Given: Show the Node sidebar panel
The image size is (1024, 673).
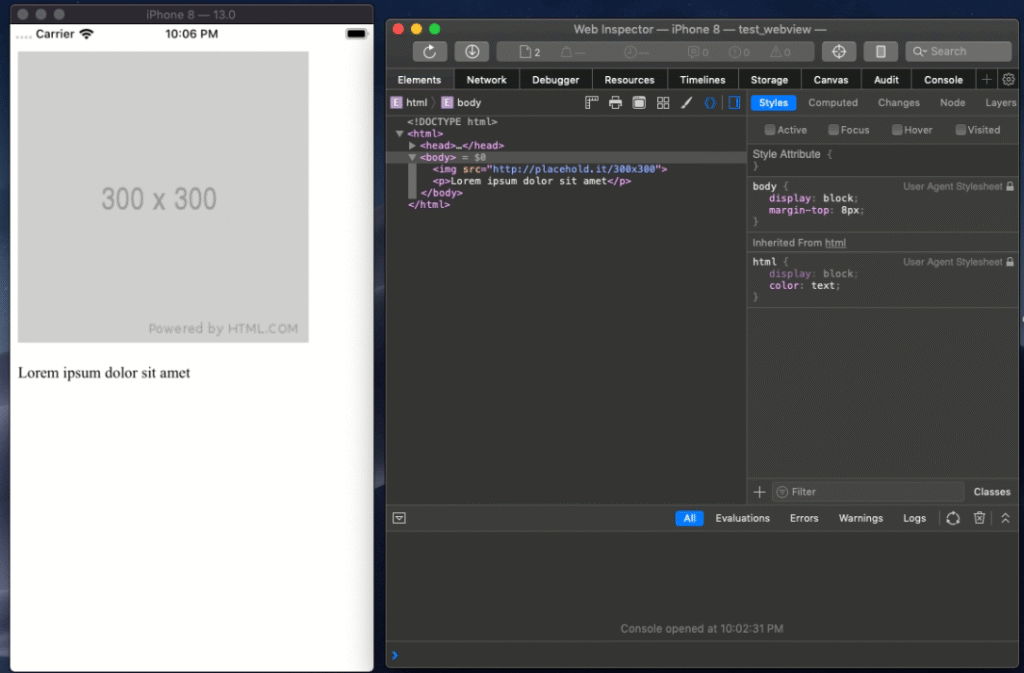Looking at the screenshot, I should click(x=952, y=102).
